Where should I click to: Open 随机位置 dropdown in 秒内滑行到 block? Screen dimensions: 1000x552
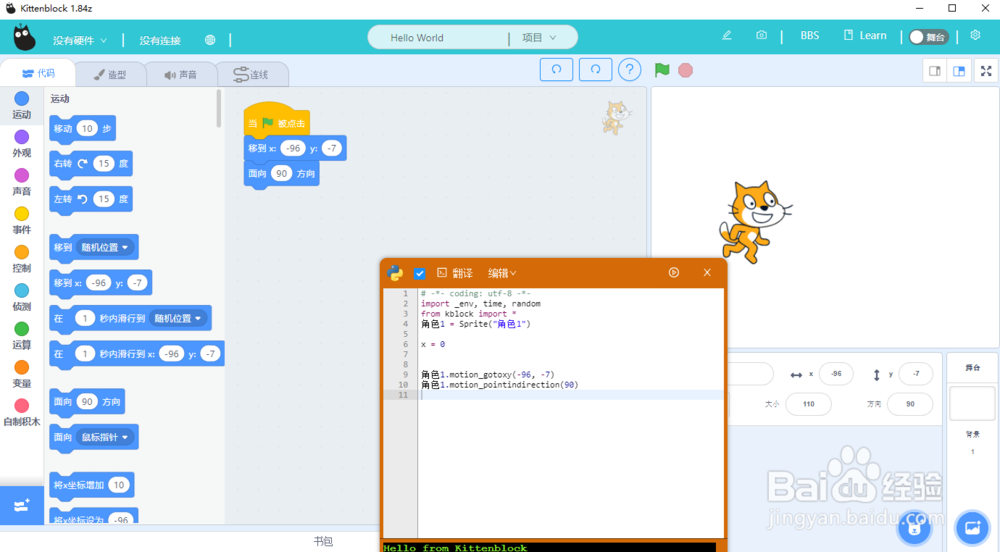[178, 318]
